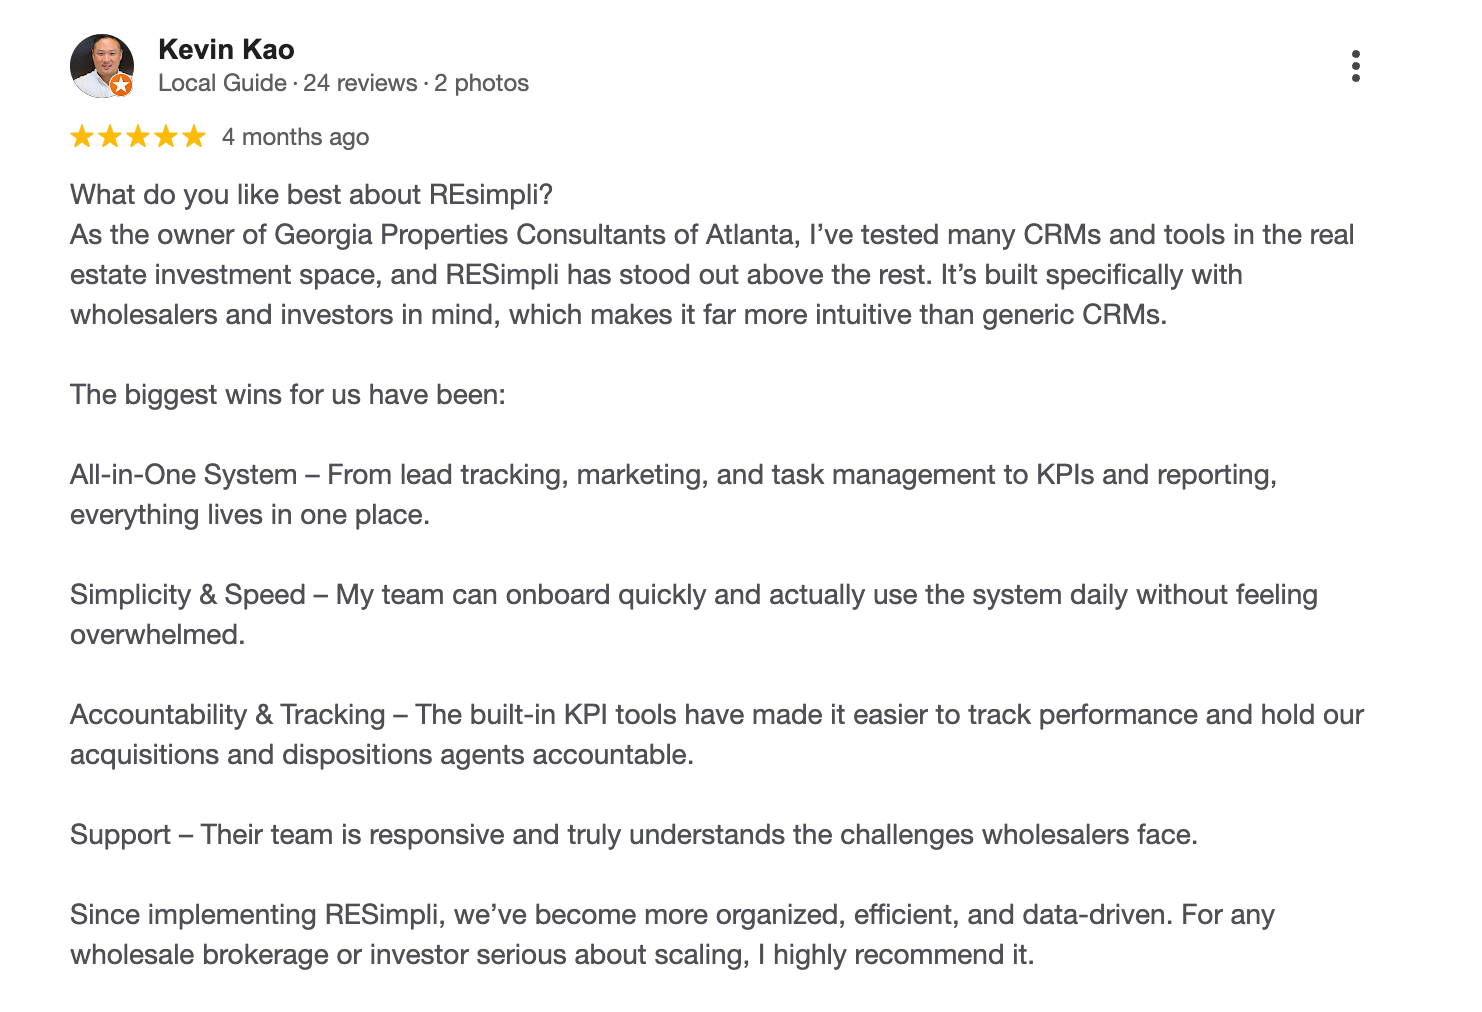1482x1012 pixels.
Task: Click the 24 reviews count
Action: (360, 83)
